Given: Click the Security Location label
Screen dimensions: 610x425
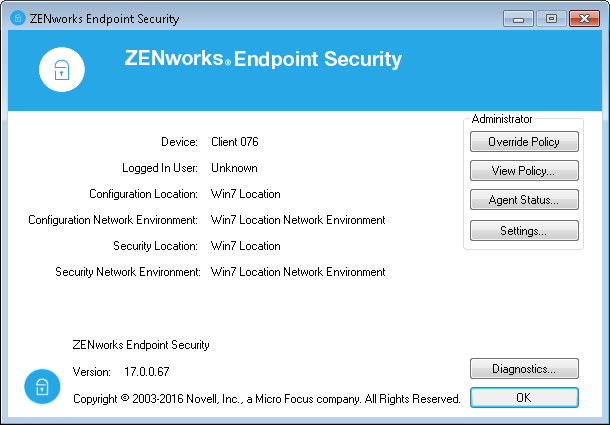Looking at the screenshot, I should 156,246.
